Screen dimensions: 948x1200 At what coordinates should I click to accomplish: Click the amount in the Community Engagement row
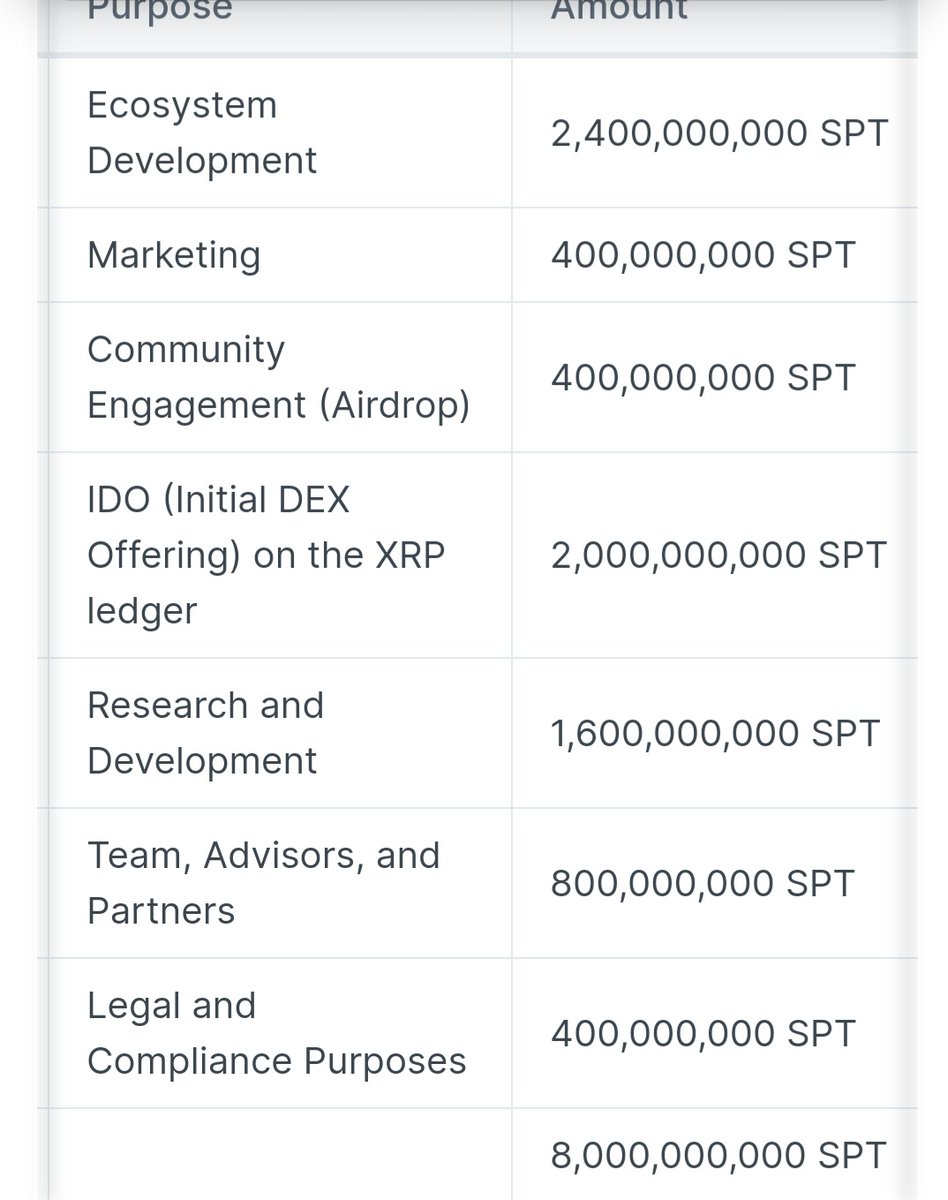tap(703, 377)
